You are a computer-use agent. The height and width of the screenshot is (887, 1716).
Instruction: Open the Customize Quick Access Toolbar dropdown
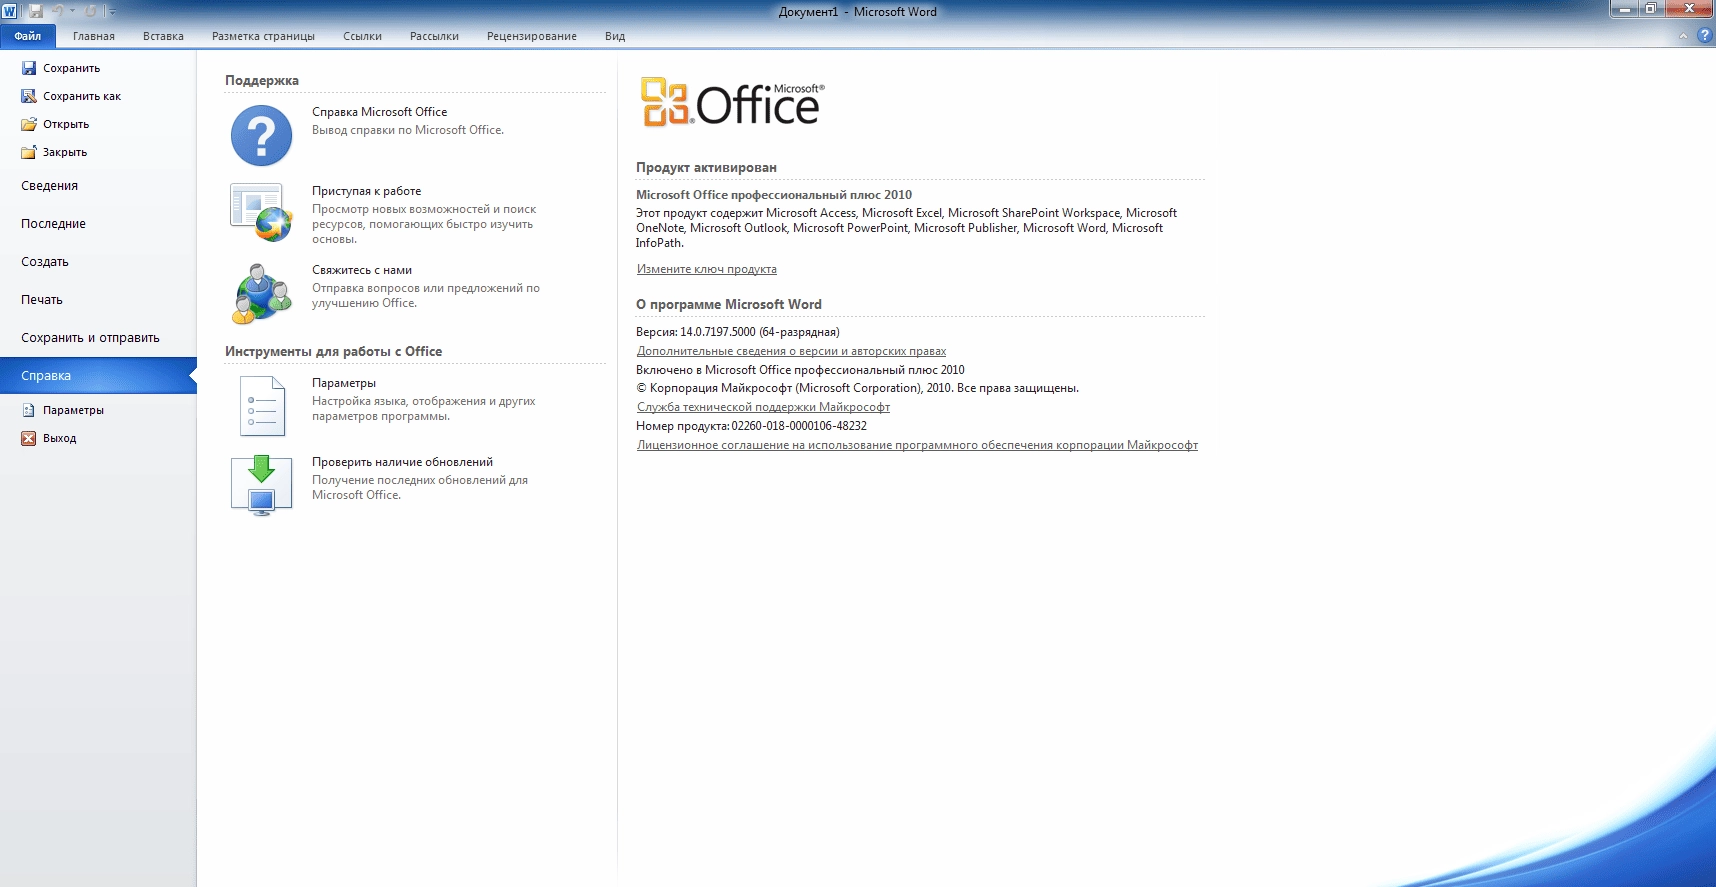pyautogui.click(x=112, y=12)
